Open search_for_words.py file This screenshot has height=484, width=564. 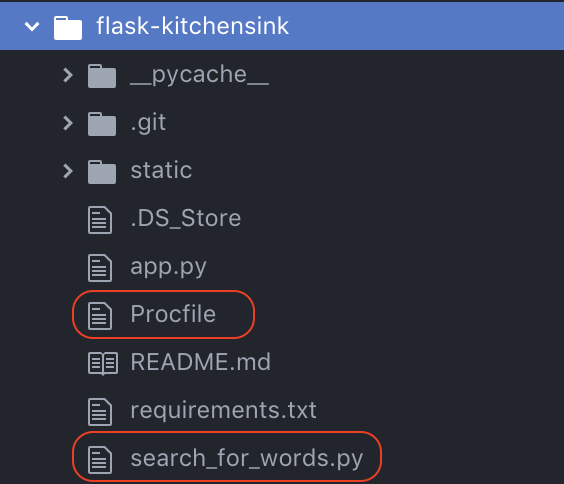[x=247, y=458]
